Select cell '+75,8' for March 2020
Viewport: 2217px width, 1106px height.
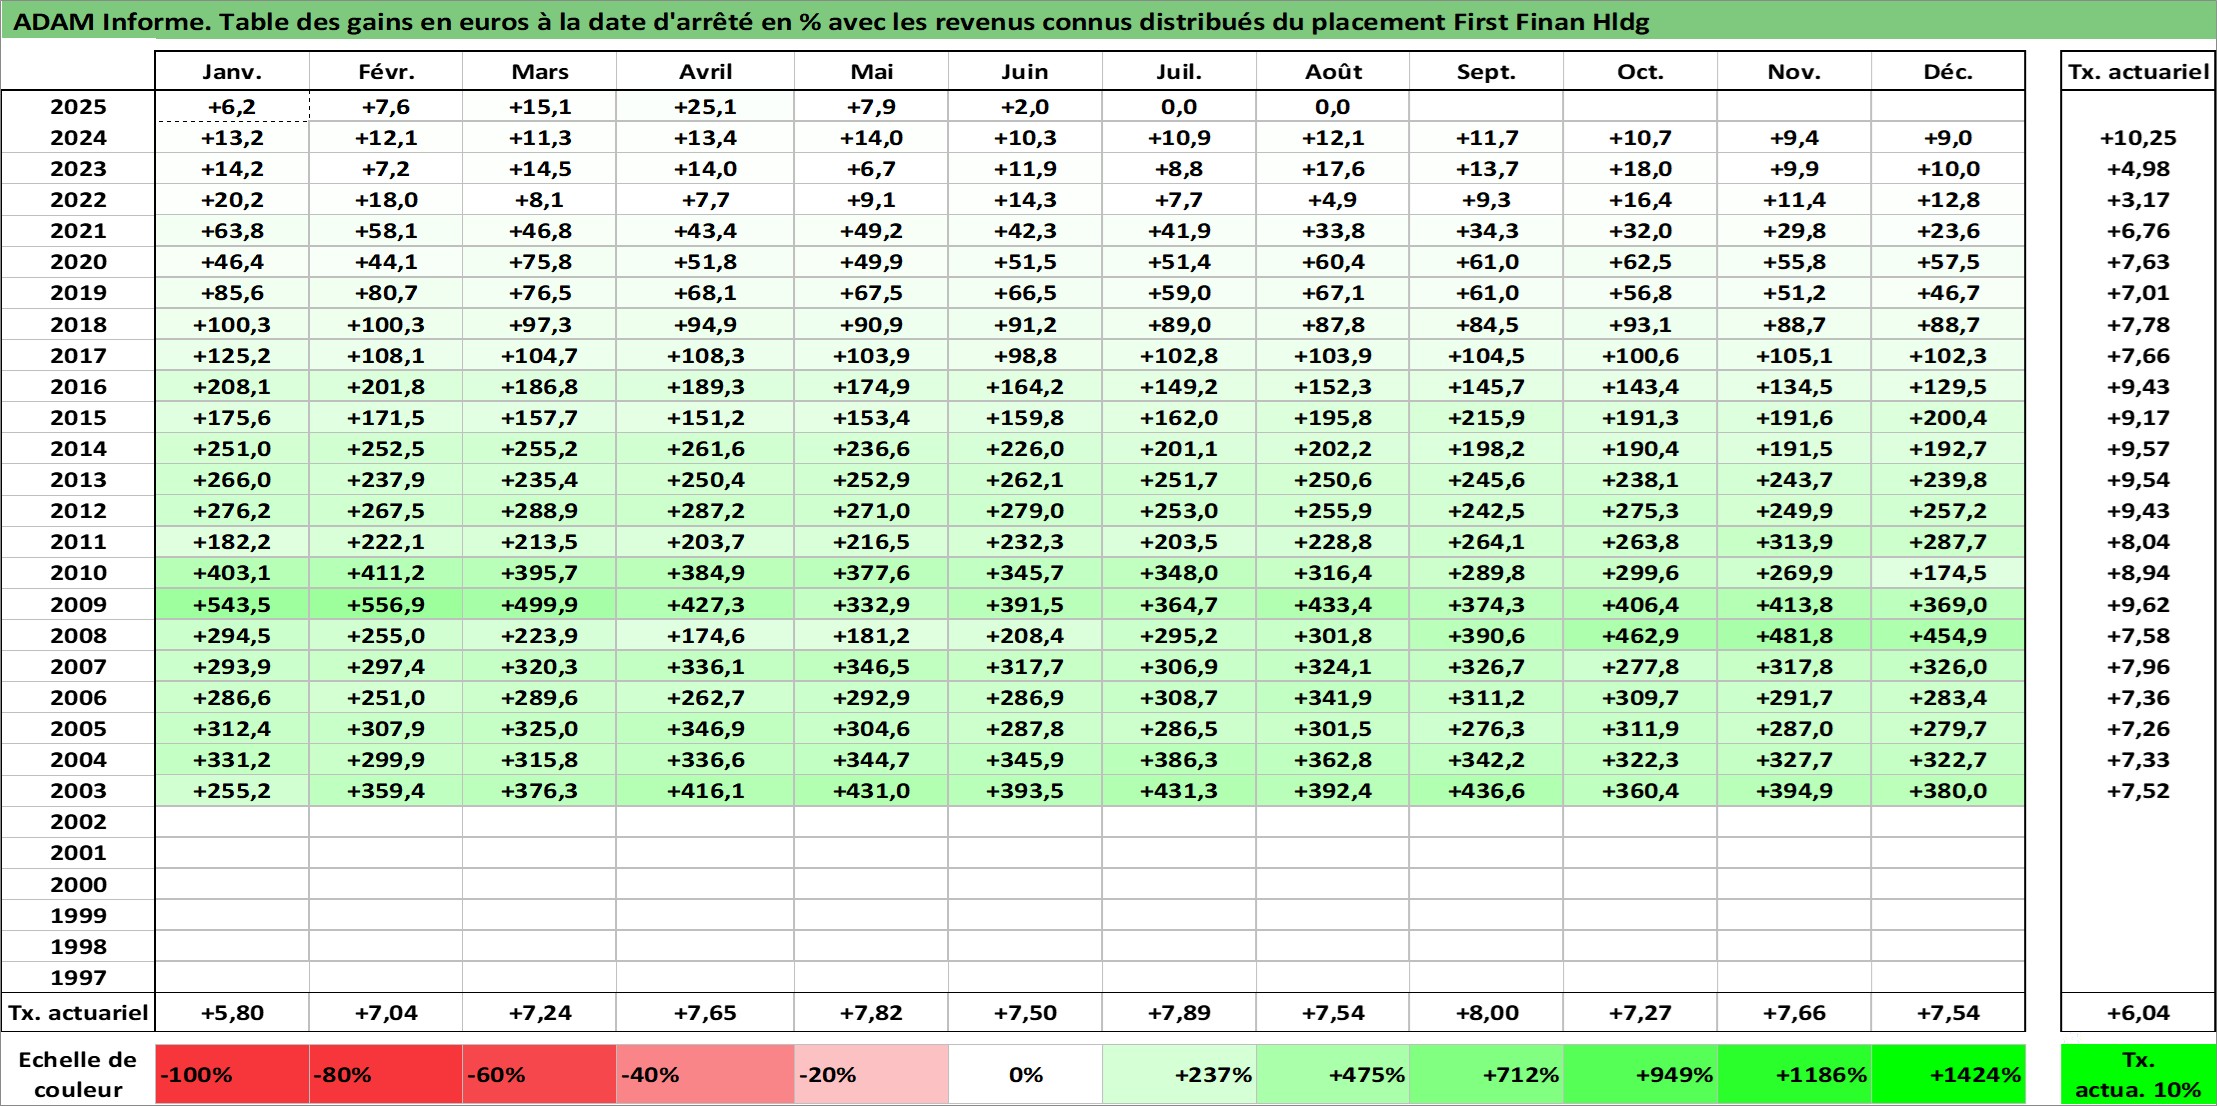click(x=539, y=262)
